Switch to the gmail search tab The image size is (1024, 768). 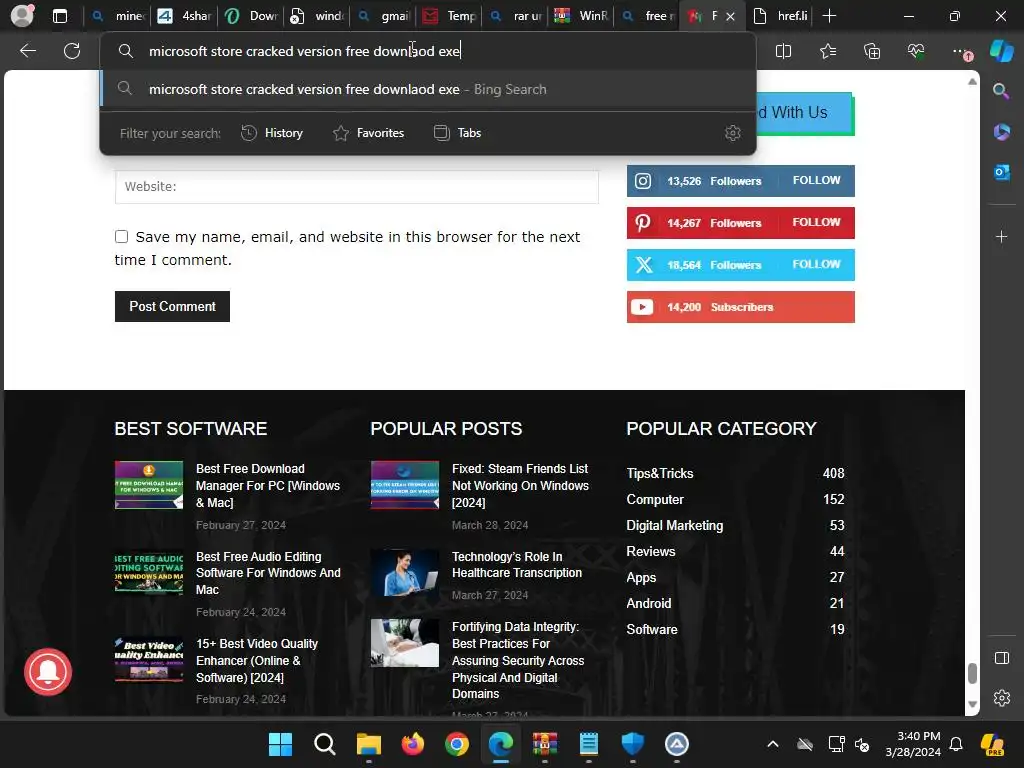[383, 16]
